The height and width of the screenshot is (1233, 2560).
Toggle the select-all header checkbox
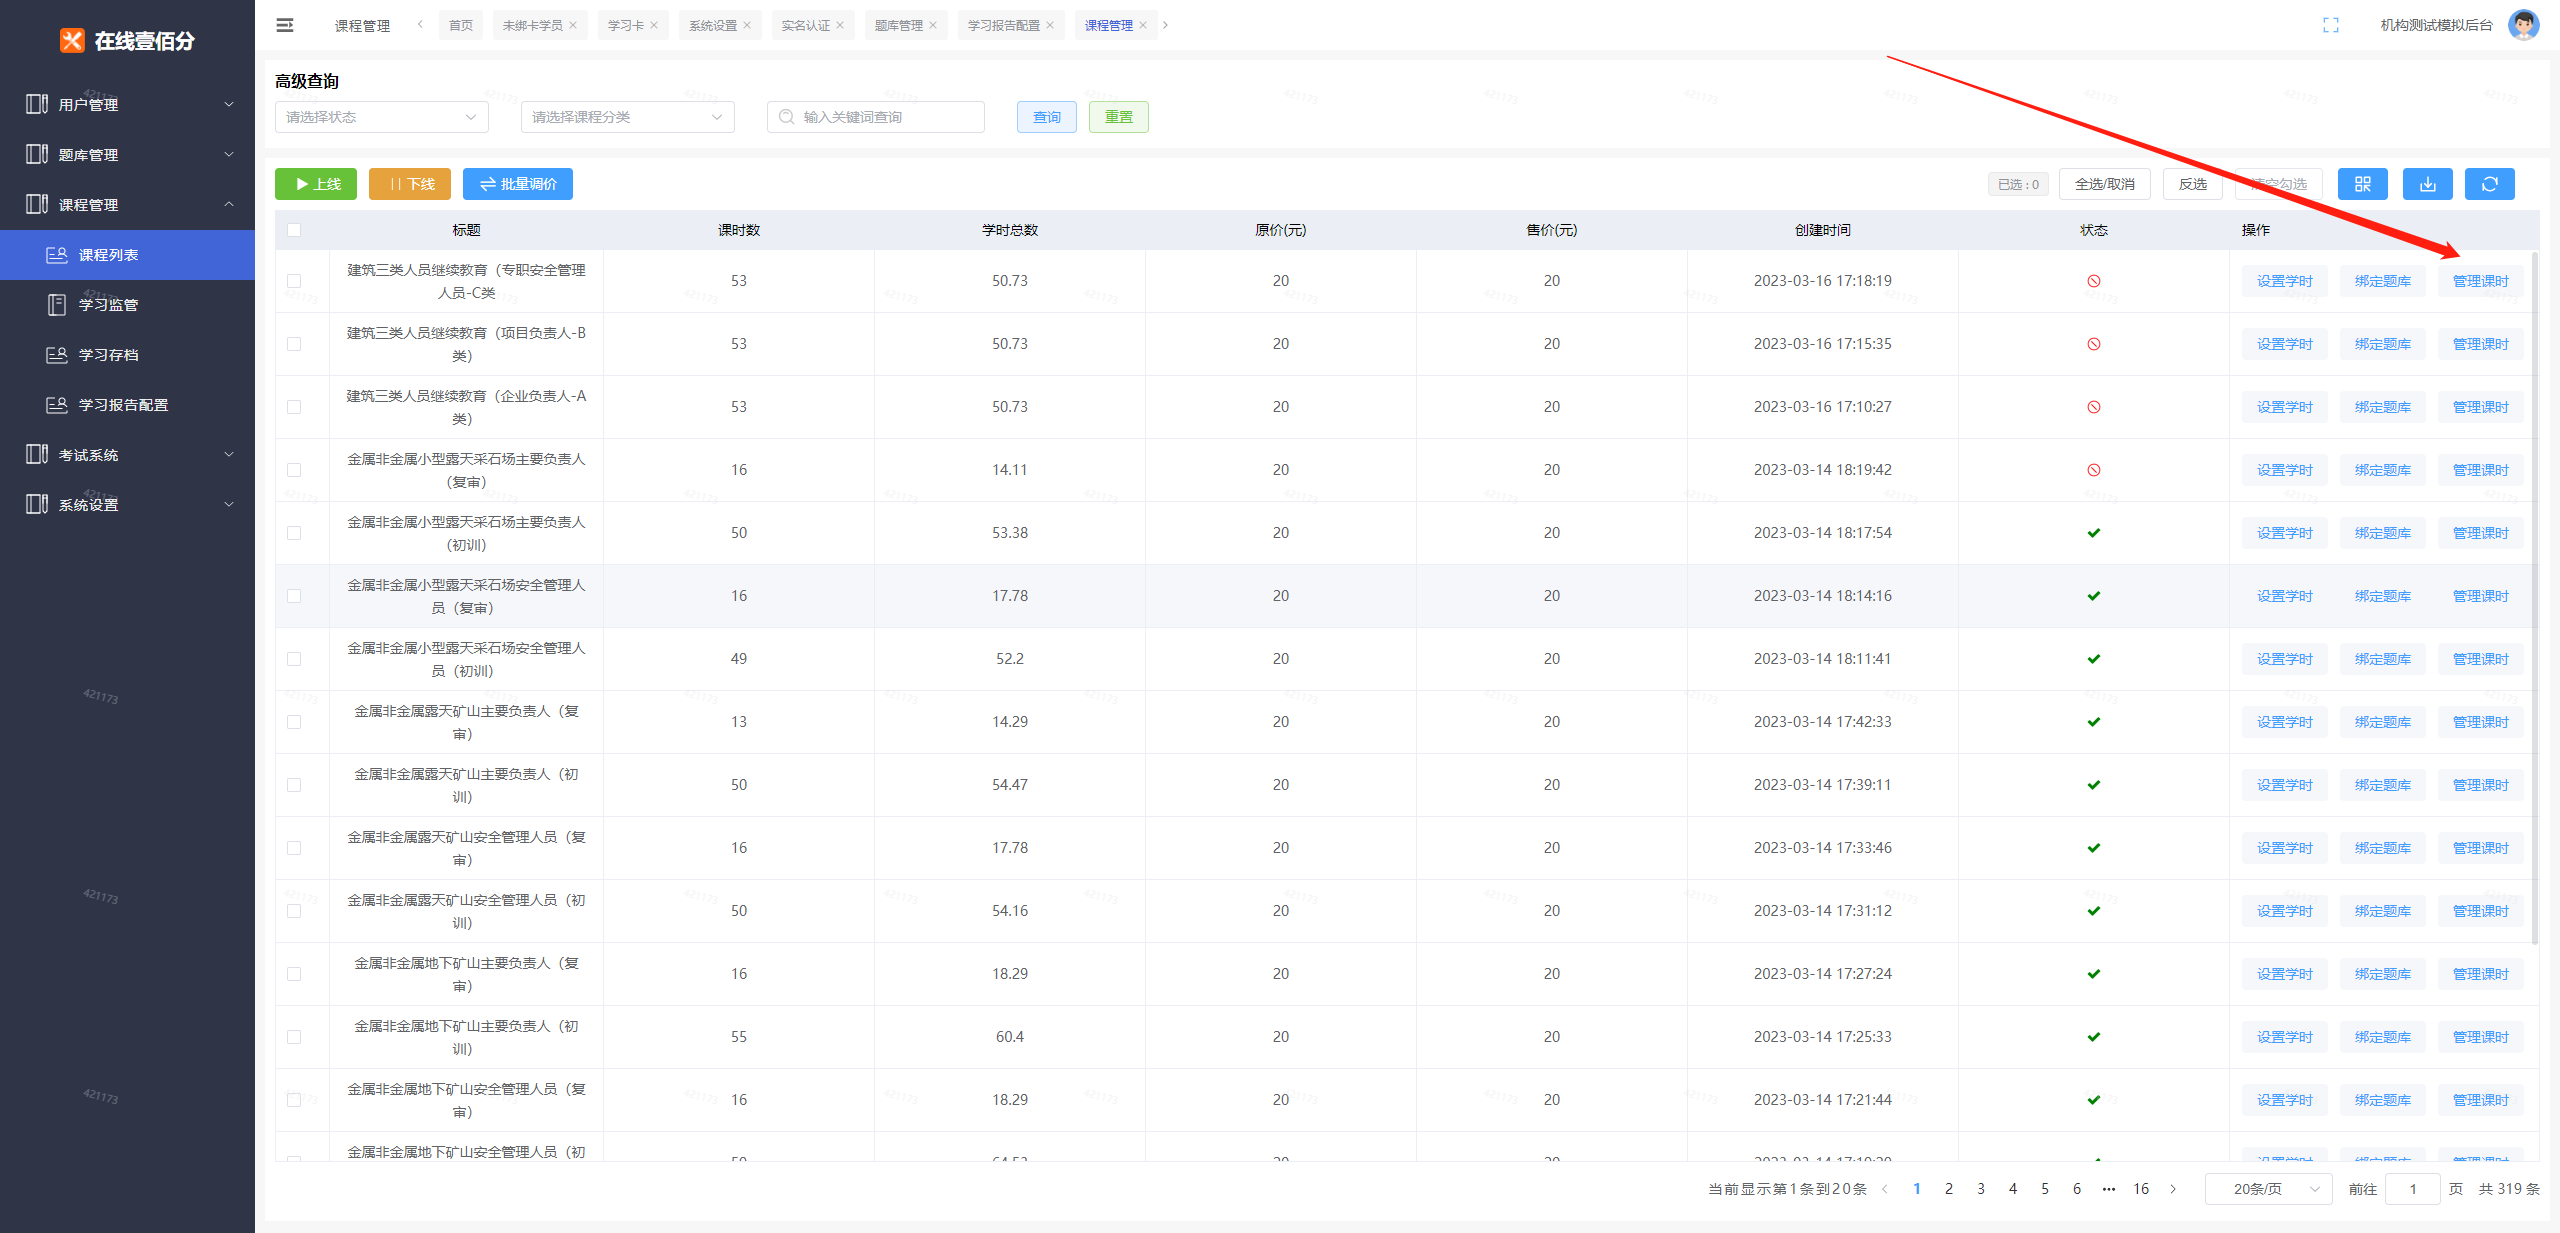pos(294,230)
